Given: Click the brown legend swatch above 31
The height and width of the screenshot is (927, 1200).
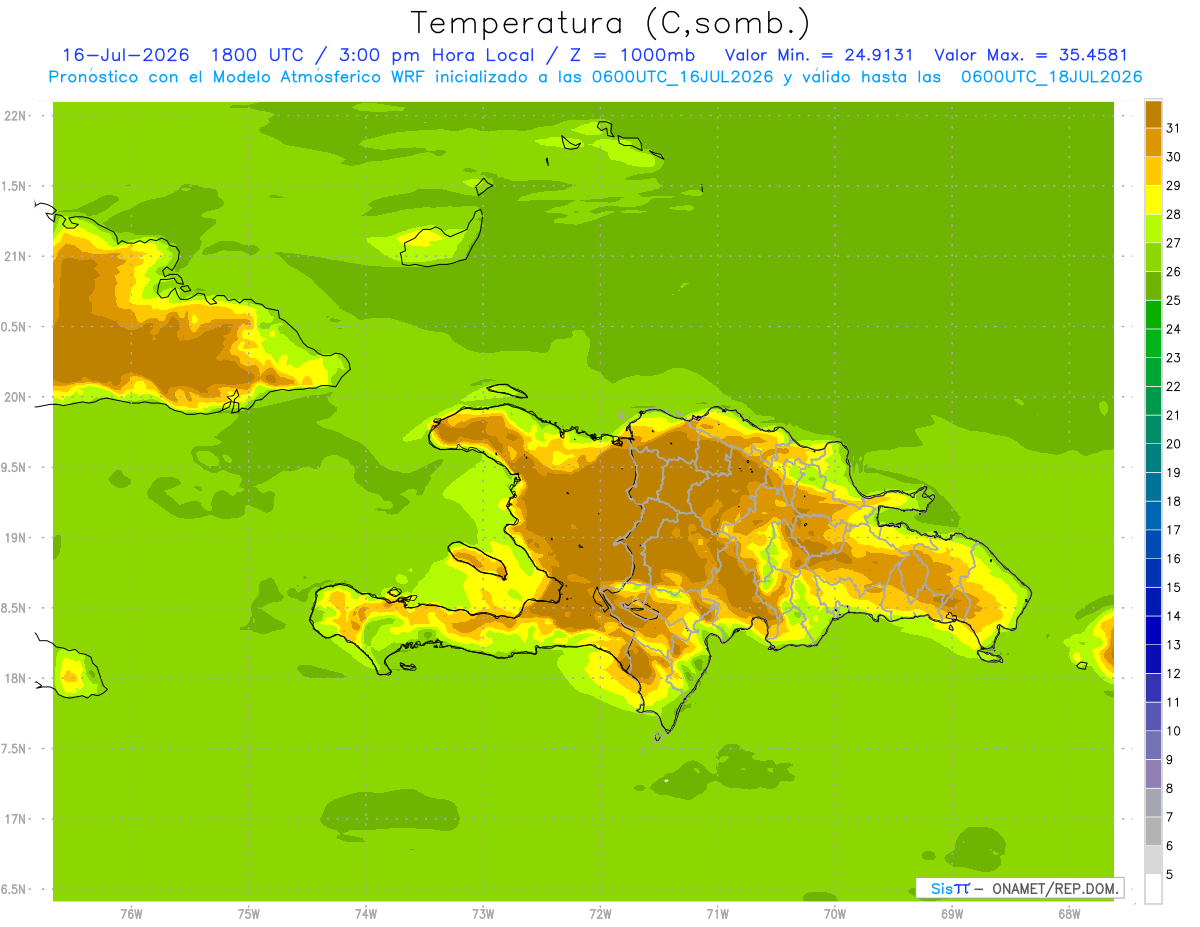Looking at the screenshot, I should tap(1153, 114).
